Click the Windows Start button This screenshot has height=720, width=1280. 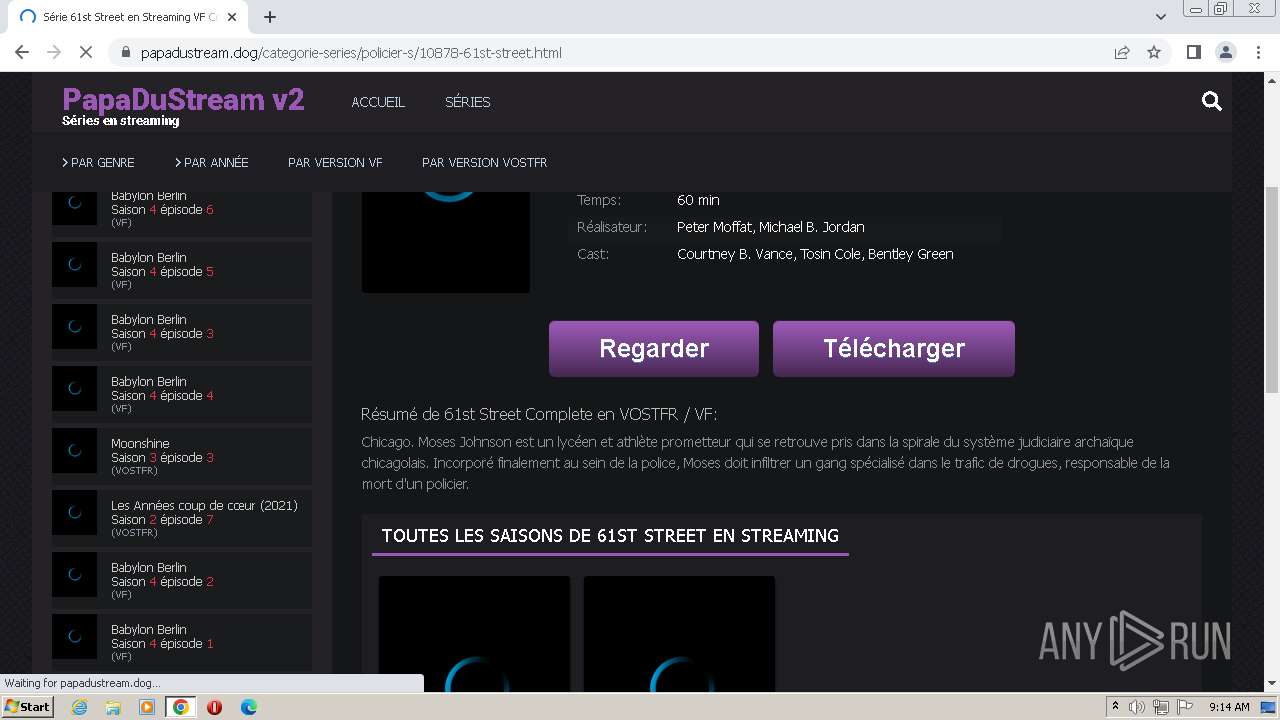point(27,707)
